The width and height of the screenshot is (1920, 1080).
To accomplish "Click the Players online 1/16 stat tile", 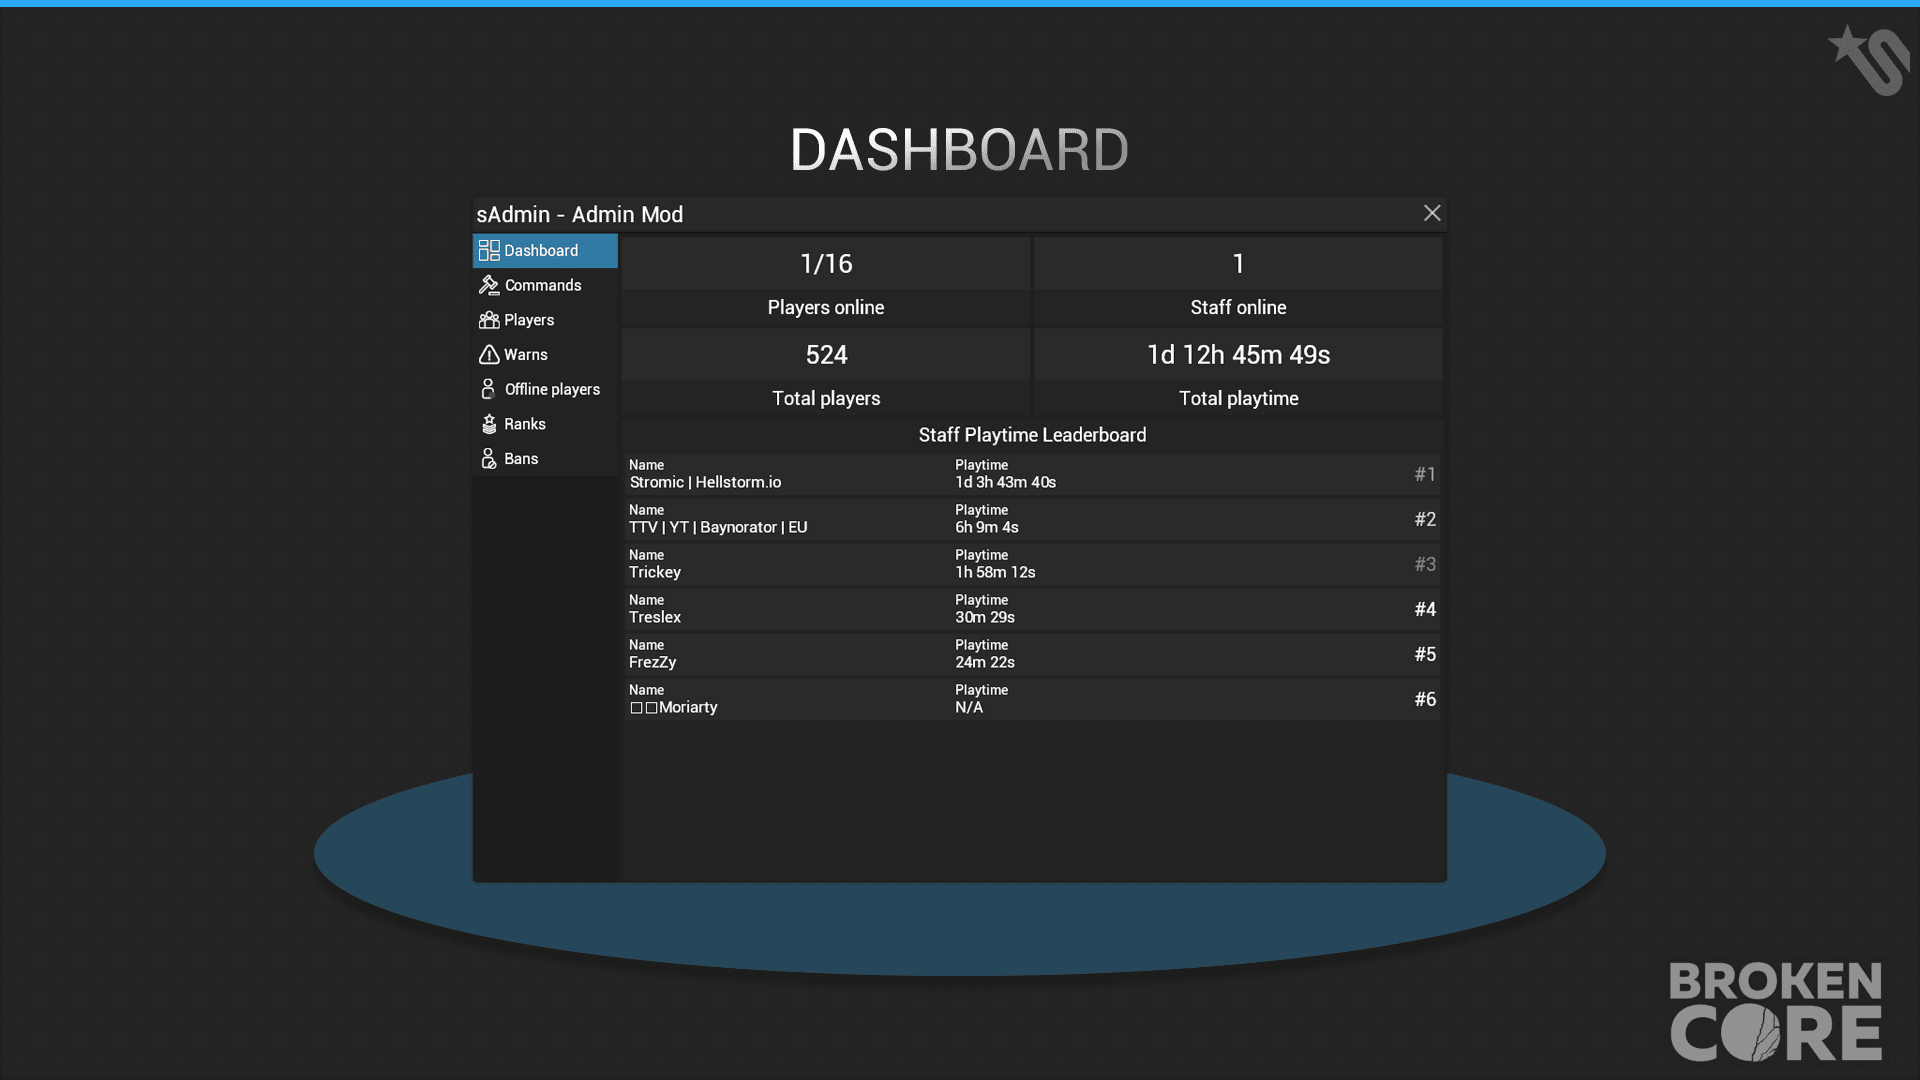I will tap(826, 281).
